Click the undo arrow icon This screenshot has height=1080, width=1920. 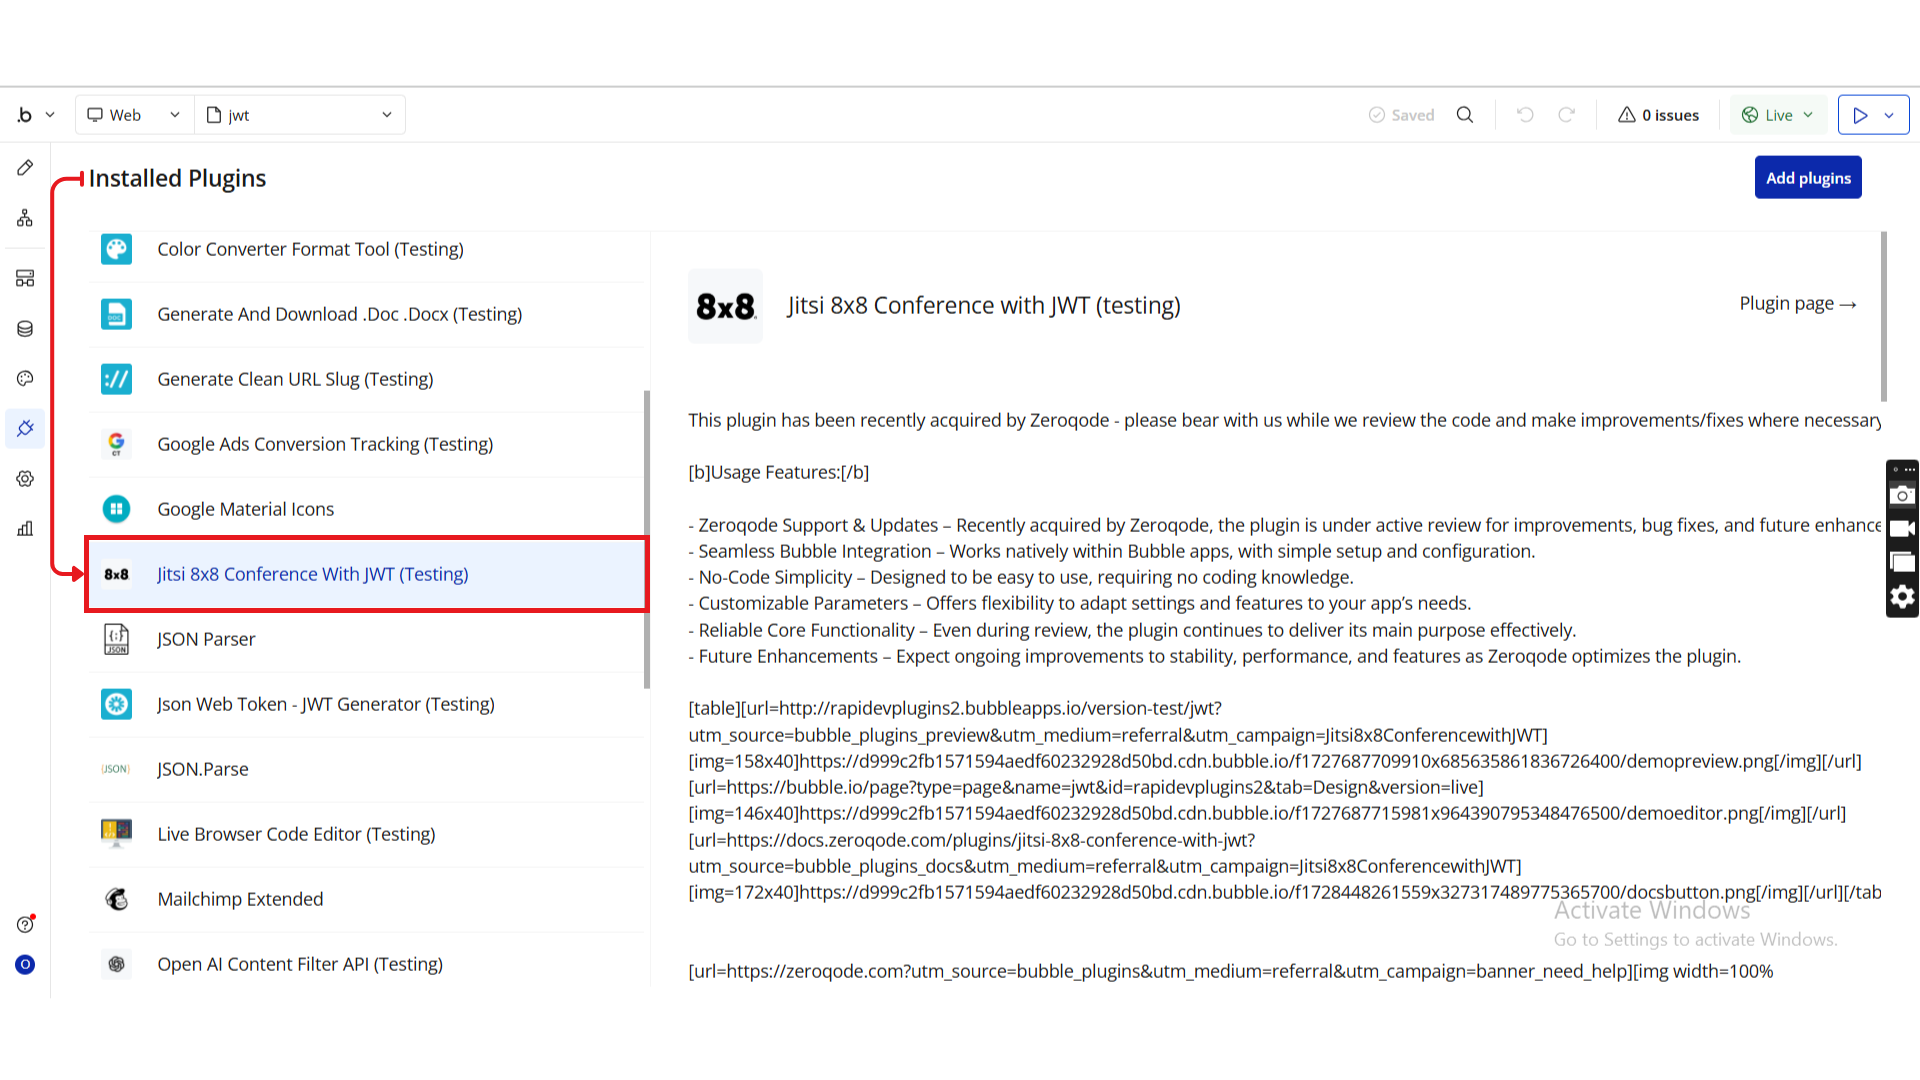1525,115
